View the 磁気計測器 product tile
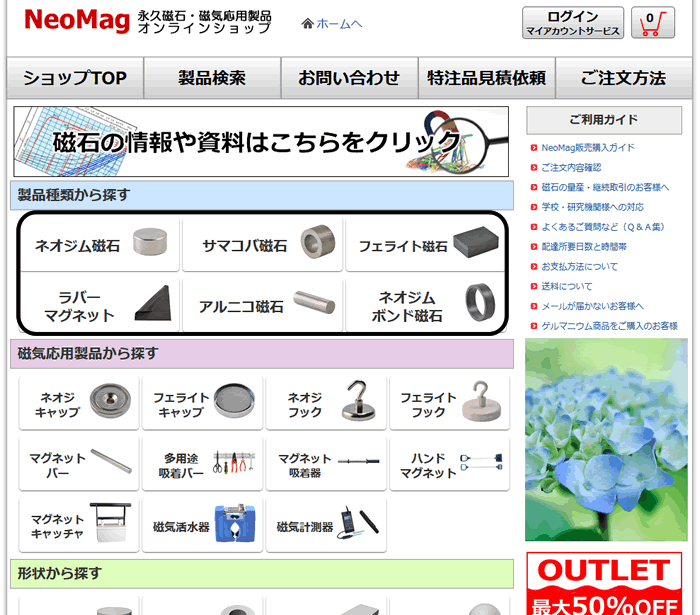 point(326,525)
